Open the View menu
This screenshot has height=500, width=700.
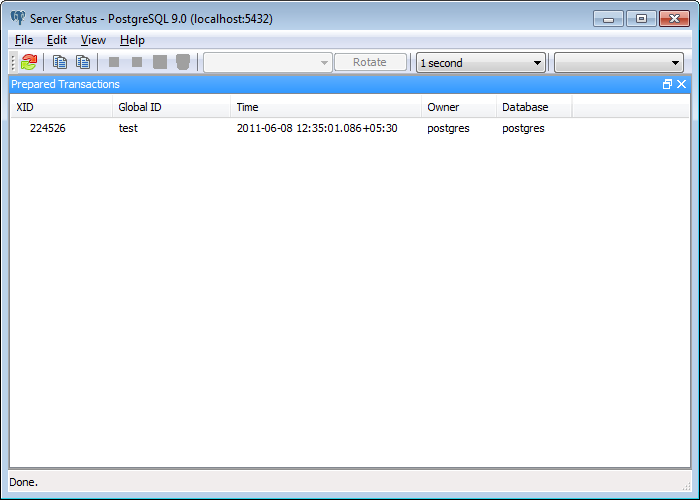pyautogui.click(x=93, y=40)
